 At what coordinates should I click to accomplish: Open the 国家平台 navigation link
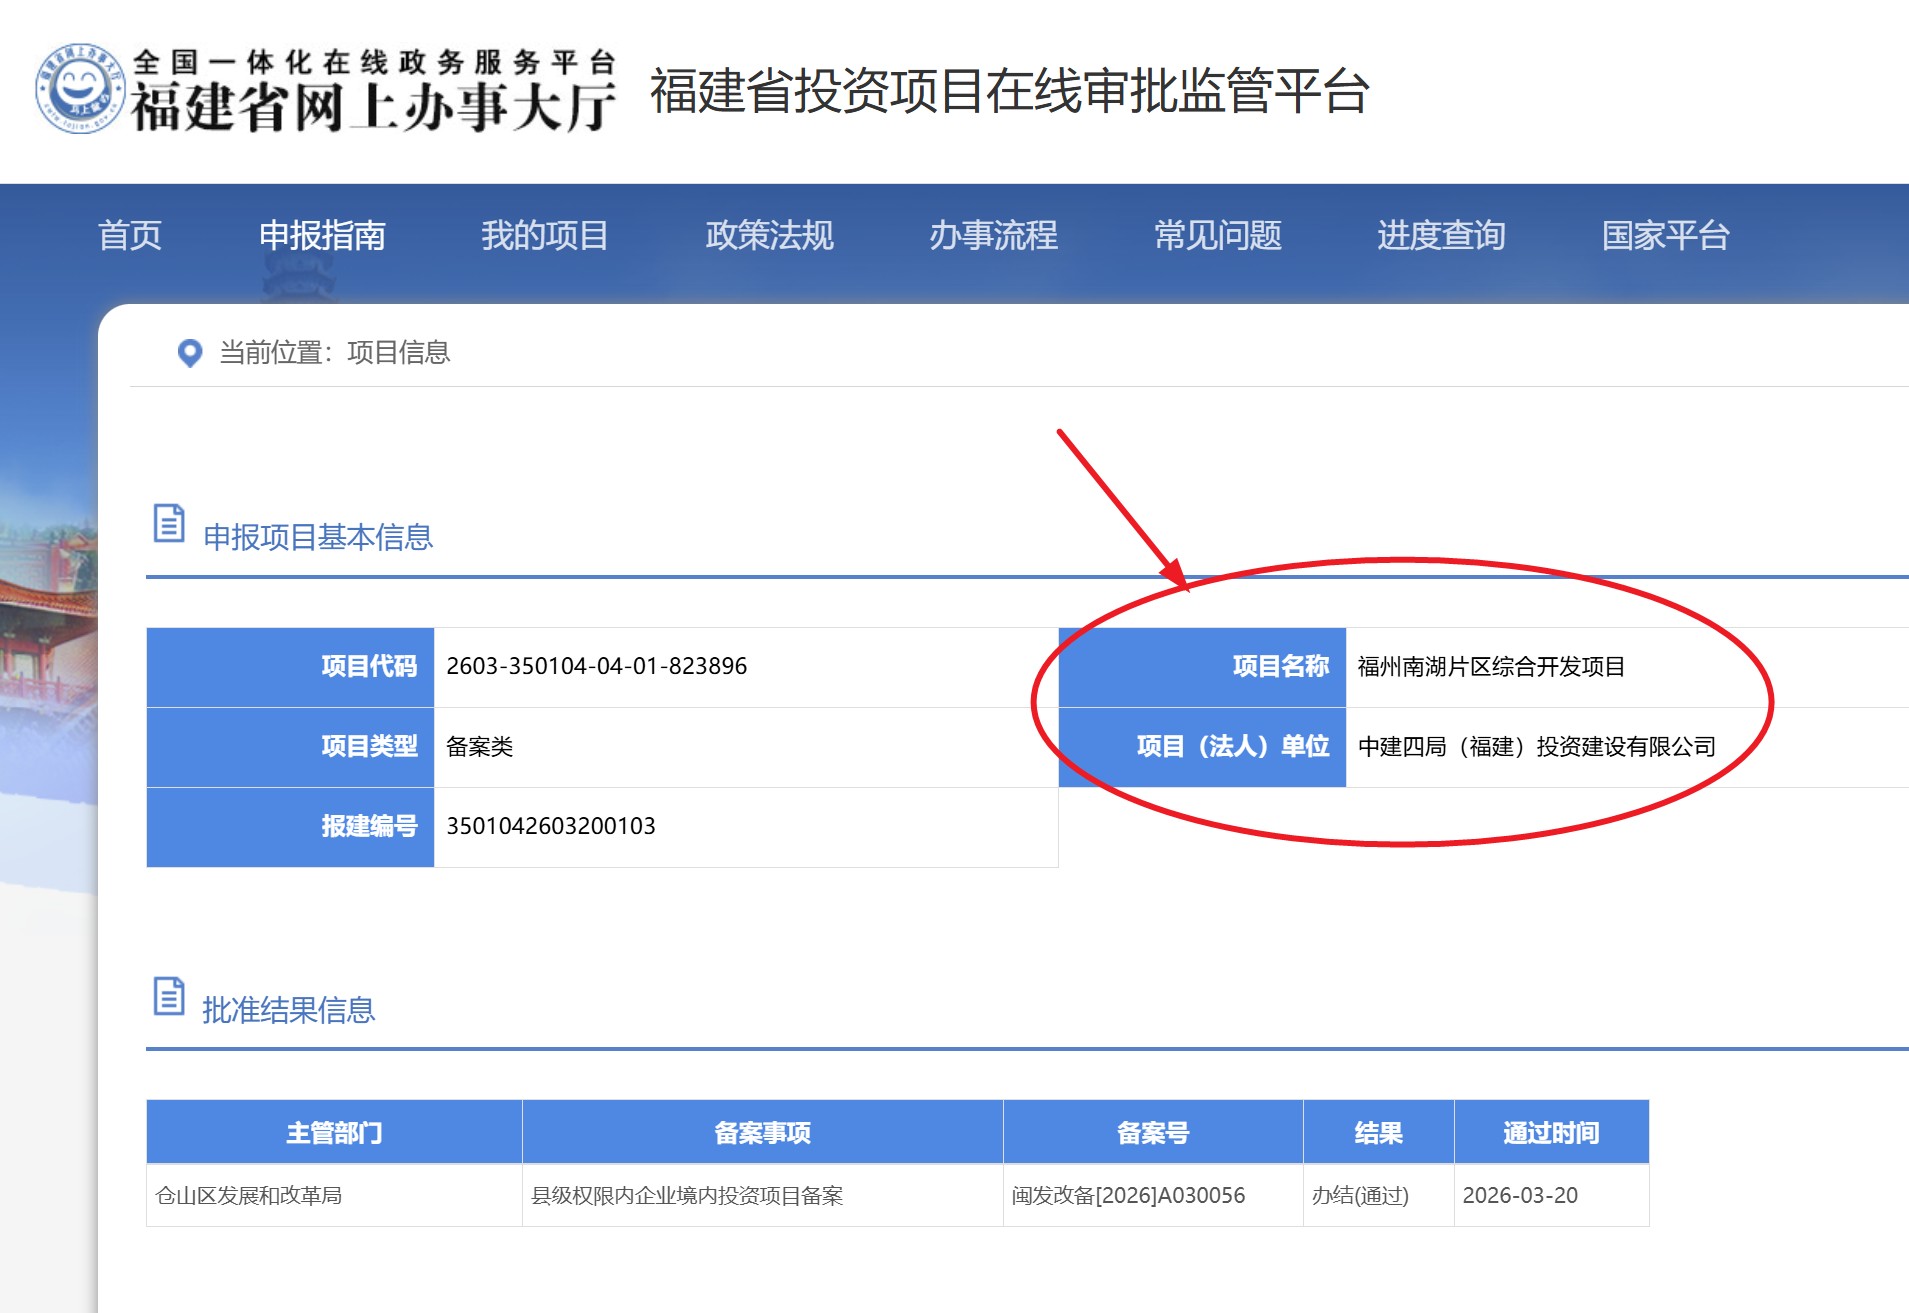pos(1665,236)
